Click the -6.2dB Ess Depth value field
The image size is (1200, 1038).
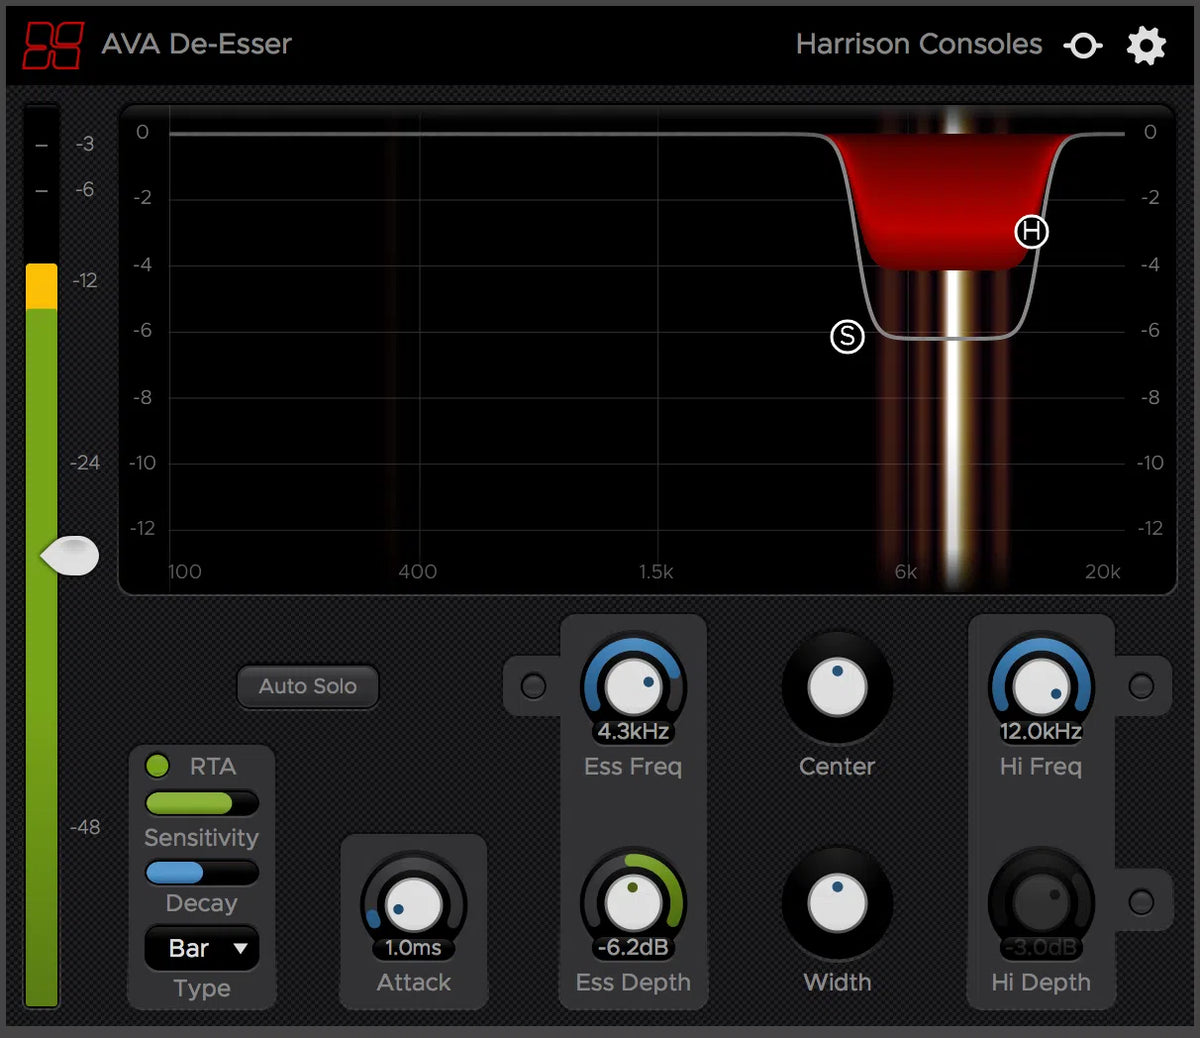633,947
